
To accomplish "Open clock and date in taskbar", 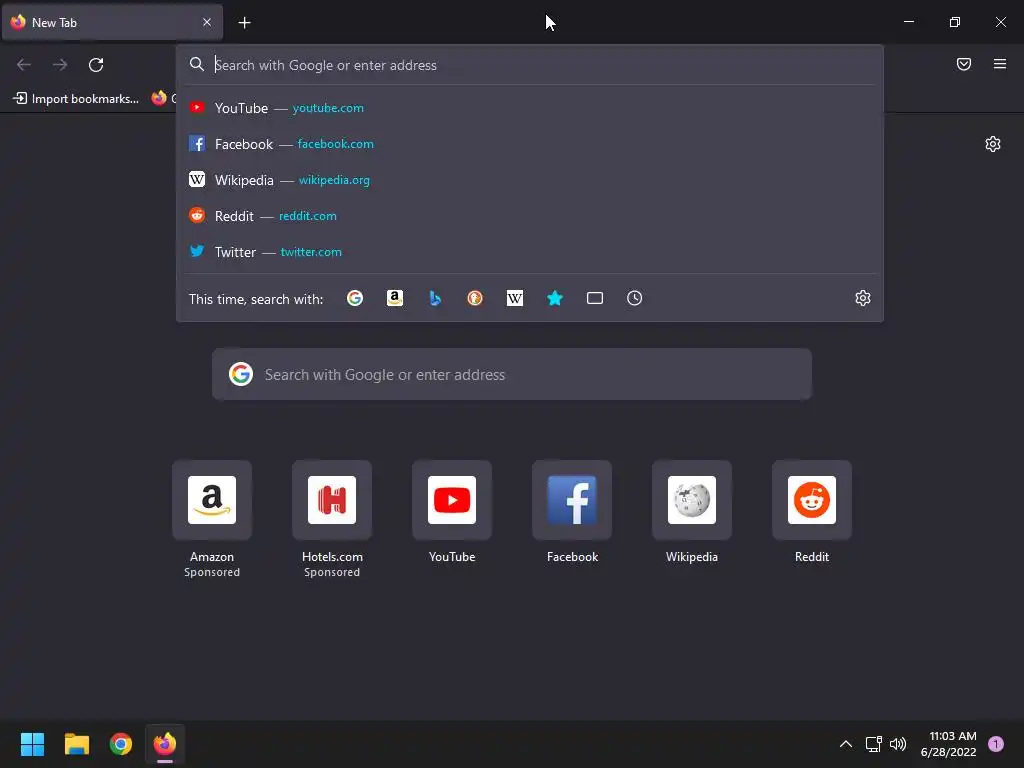I will 948,744.
